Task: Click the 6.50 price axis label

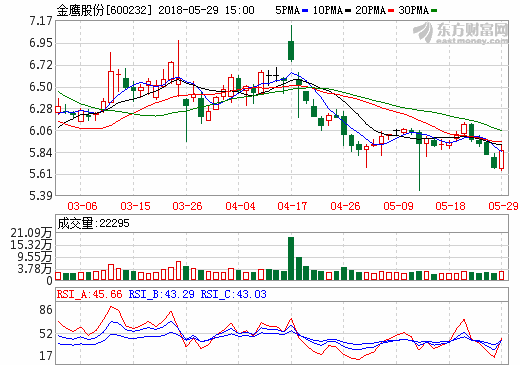Action: coord(41,87)
